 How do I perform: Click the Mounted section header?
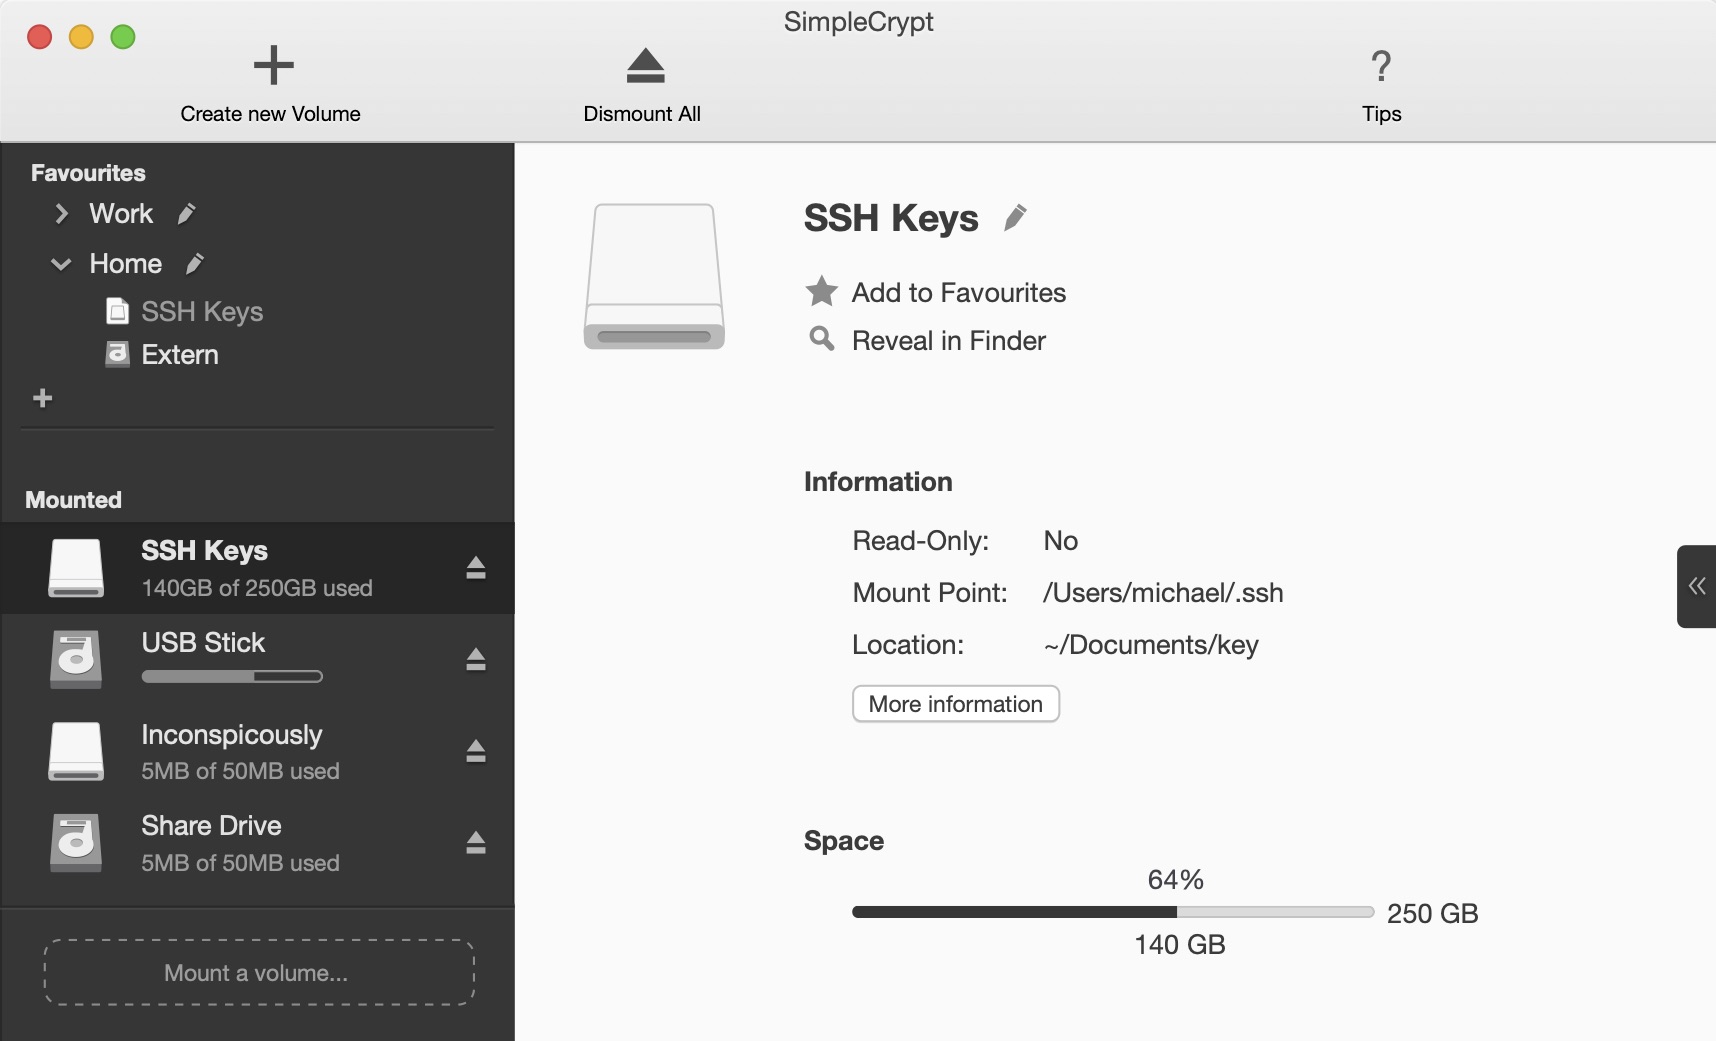tap(73, 500)
